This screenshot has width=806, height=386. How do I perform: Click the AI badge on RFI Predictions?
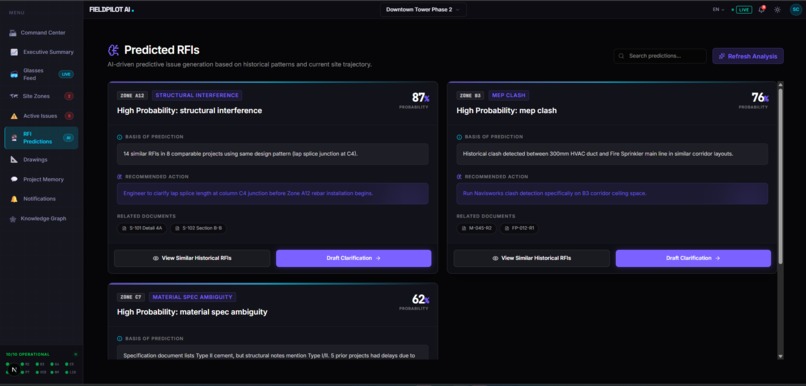coord(68,138)
